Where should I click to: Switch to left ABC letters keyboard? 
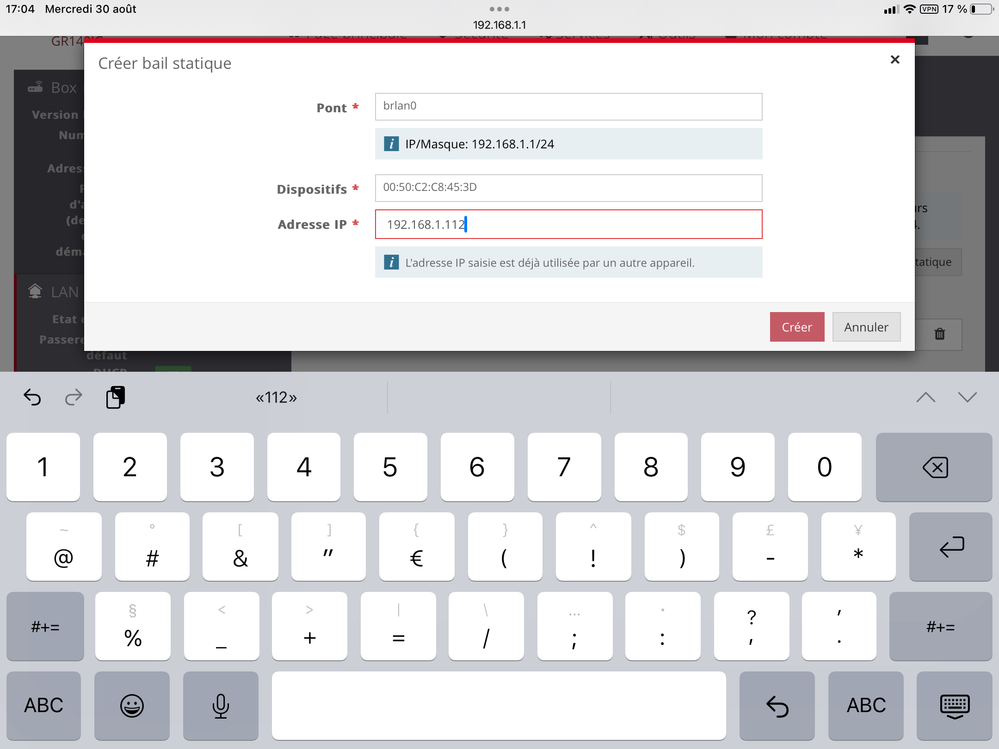click(x=44, y=705)
